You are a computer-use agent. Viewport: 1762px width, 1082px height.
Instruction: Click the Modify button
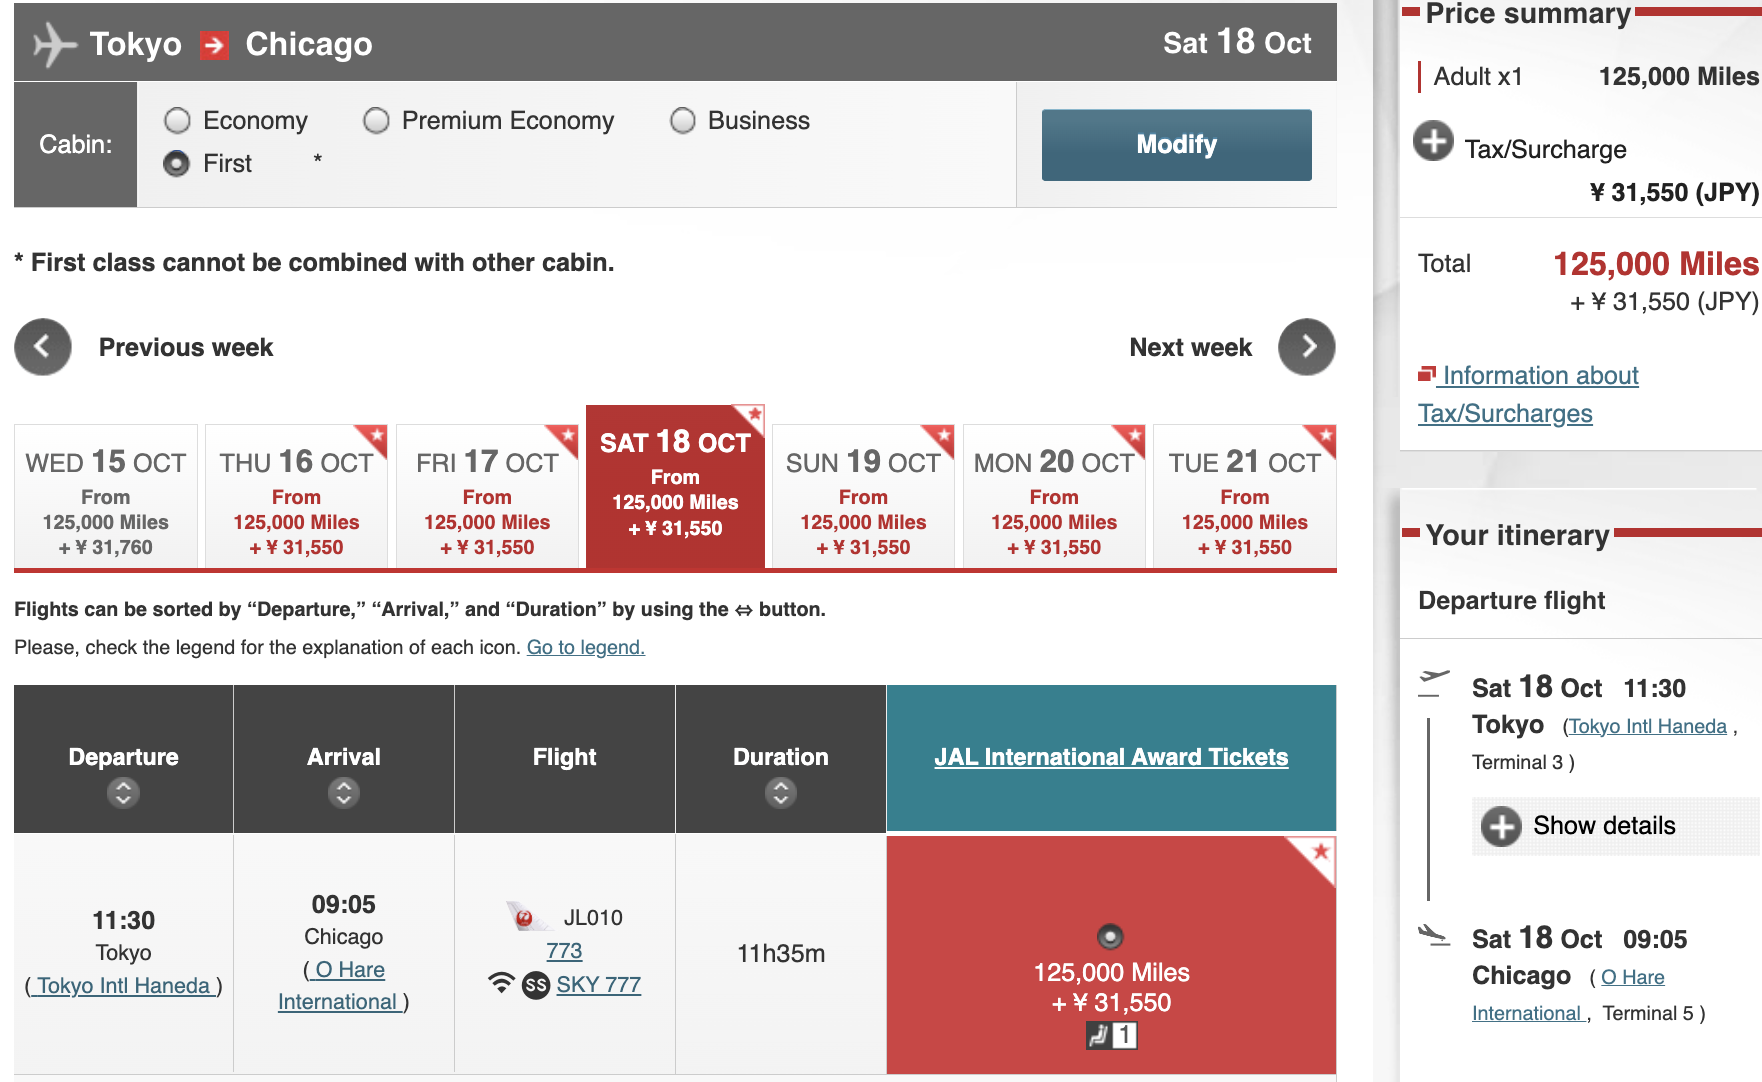click(1176, 145)
